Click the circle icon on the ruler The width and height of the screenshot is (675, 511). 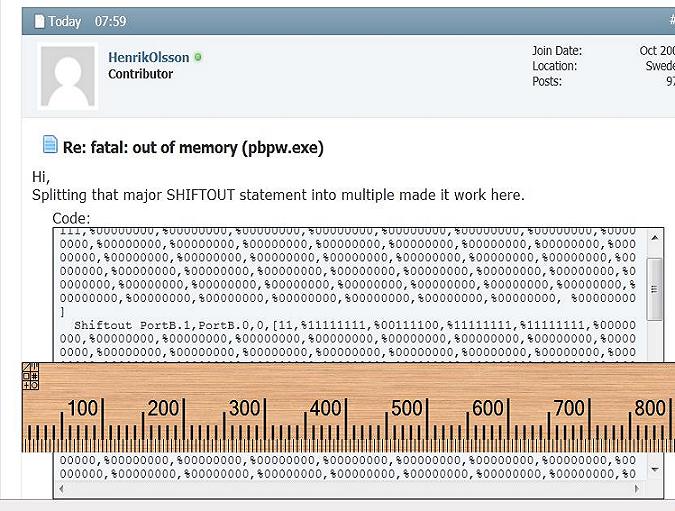tap(34, 385)
